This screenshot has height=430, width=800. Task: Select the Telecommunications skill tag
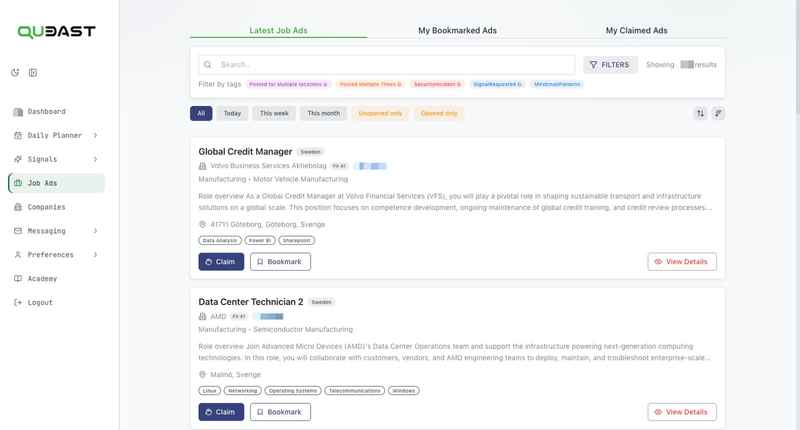click(x=355, y=391)
